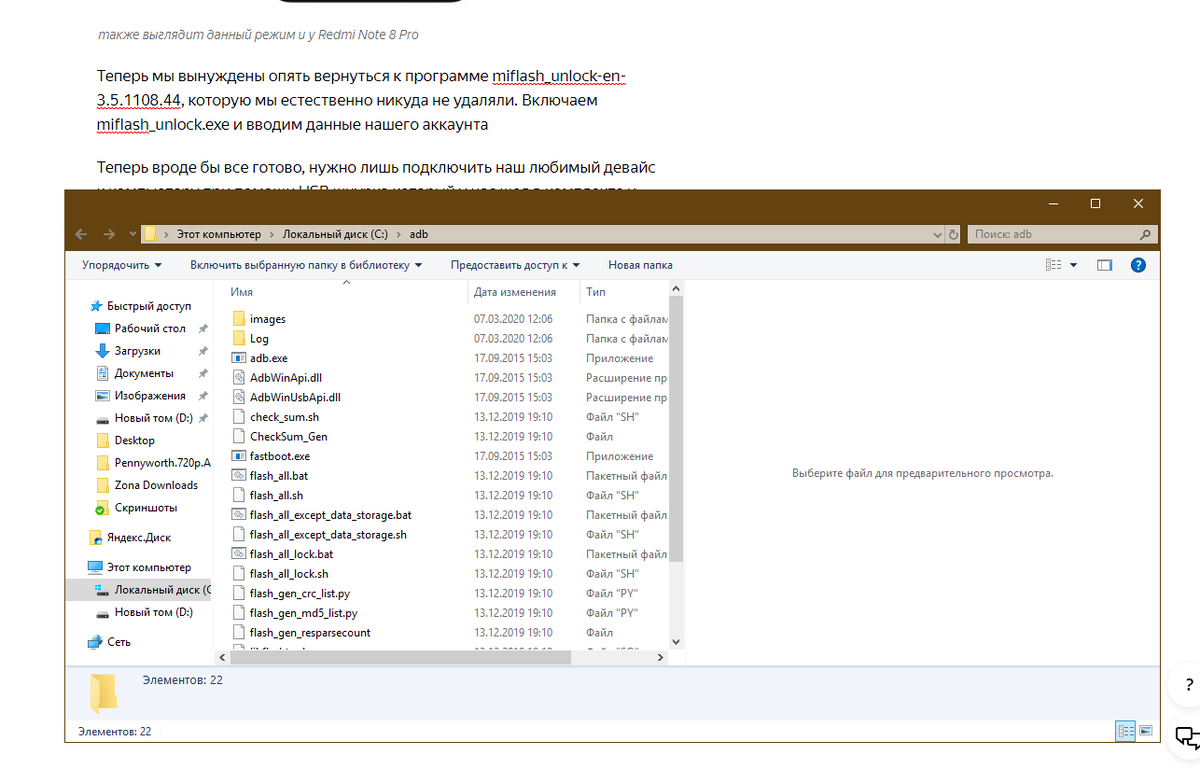
Task: Toggle the preview pane button
Action: 1104,265
